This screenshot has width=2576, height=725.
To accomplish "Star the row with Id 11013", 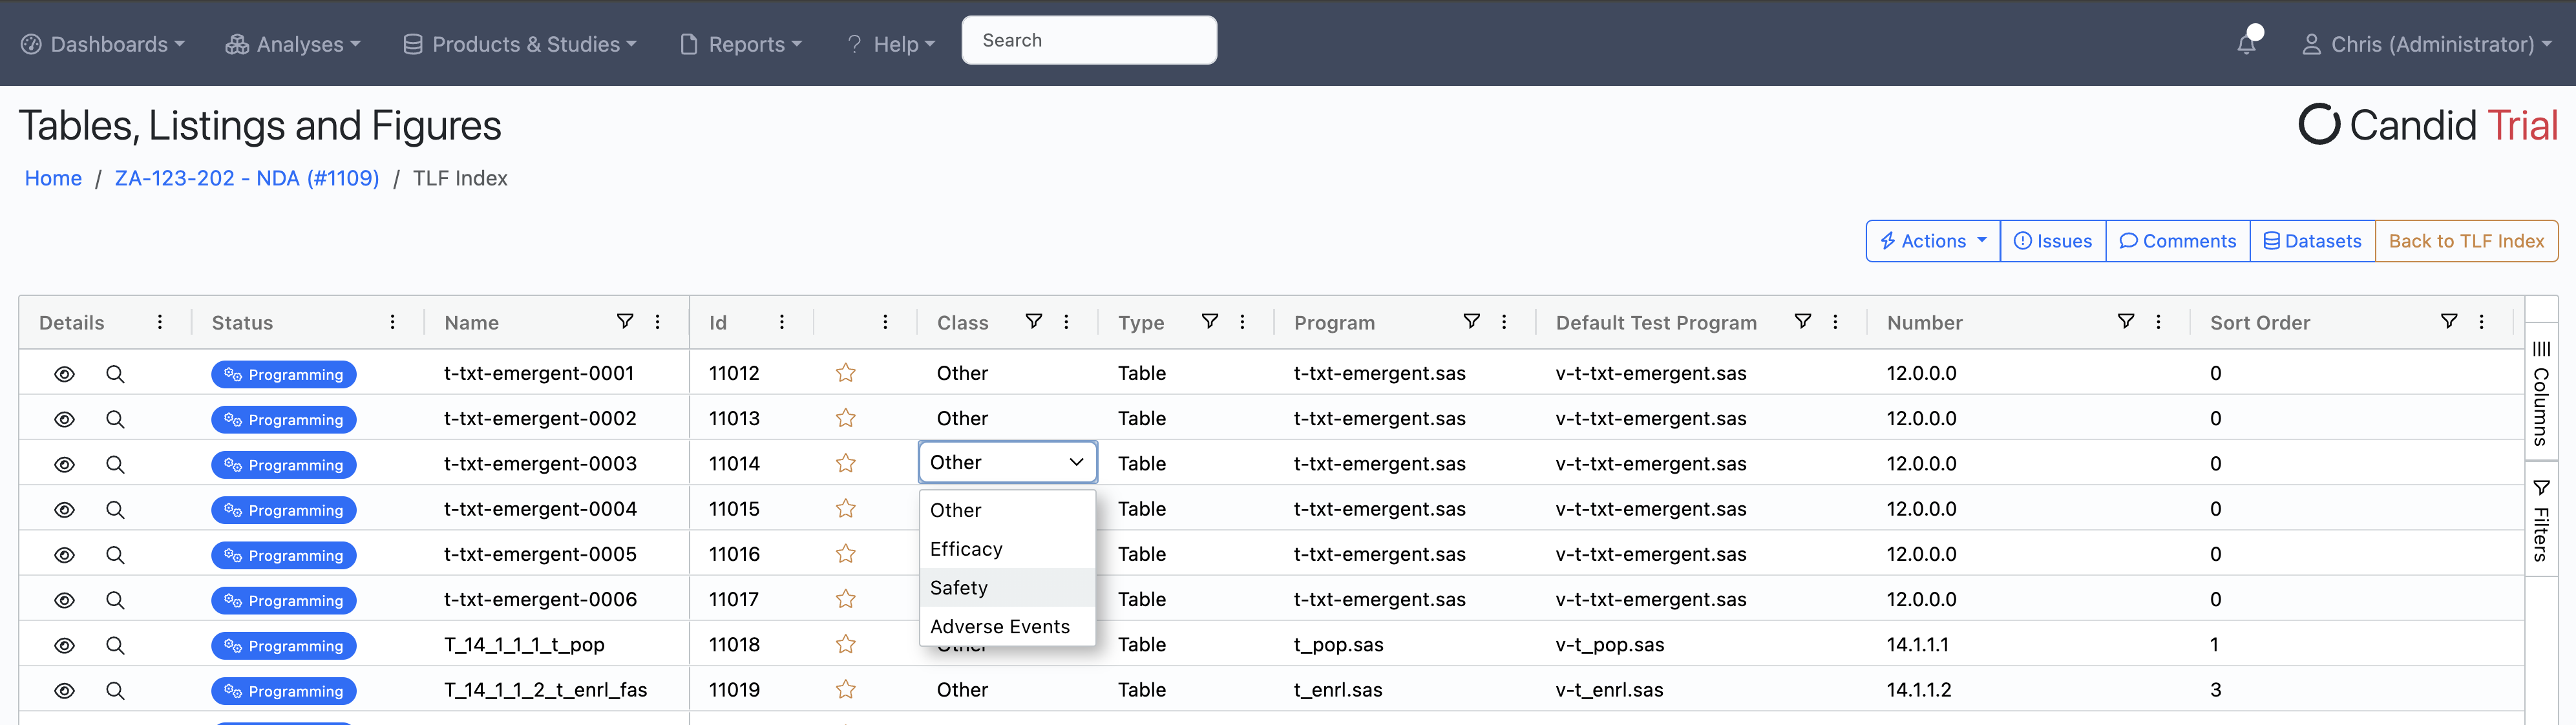I will [845, 418].
